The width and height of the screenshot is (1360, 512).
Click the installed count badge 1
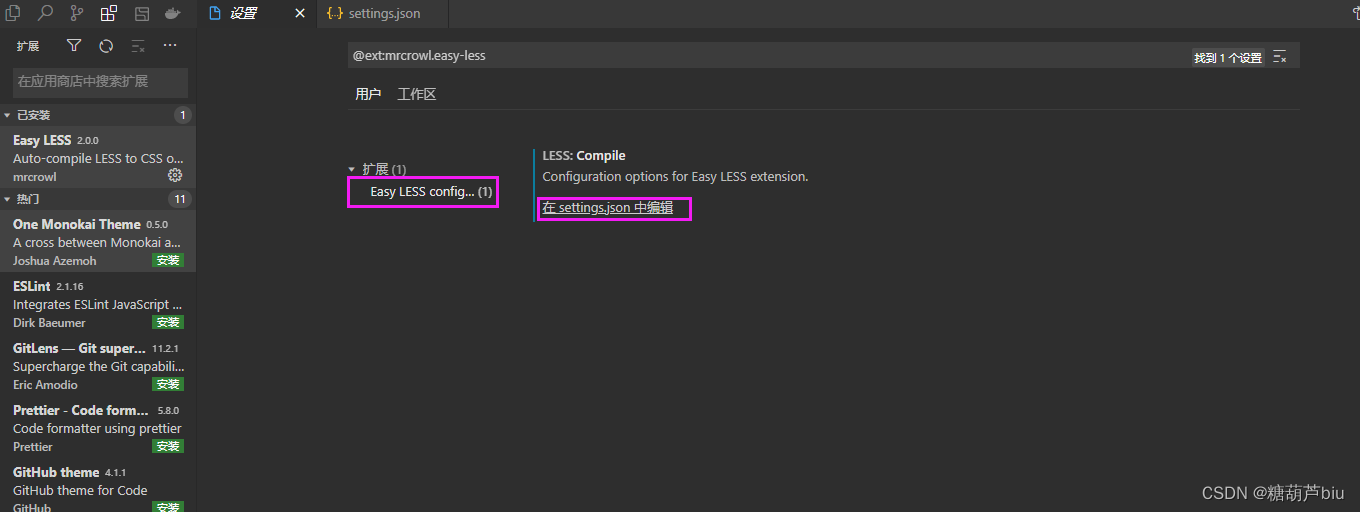[182, 115]
